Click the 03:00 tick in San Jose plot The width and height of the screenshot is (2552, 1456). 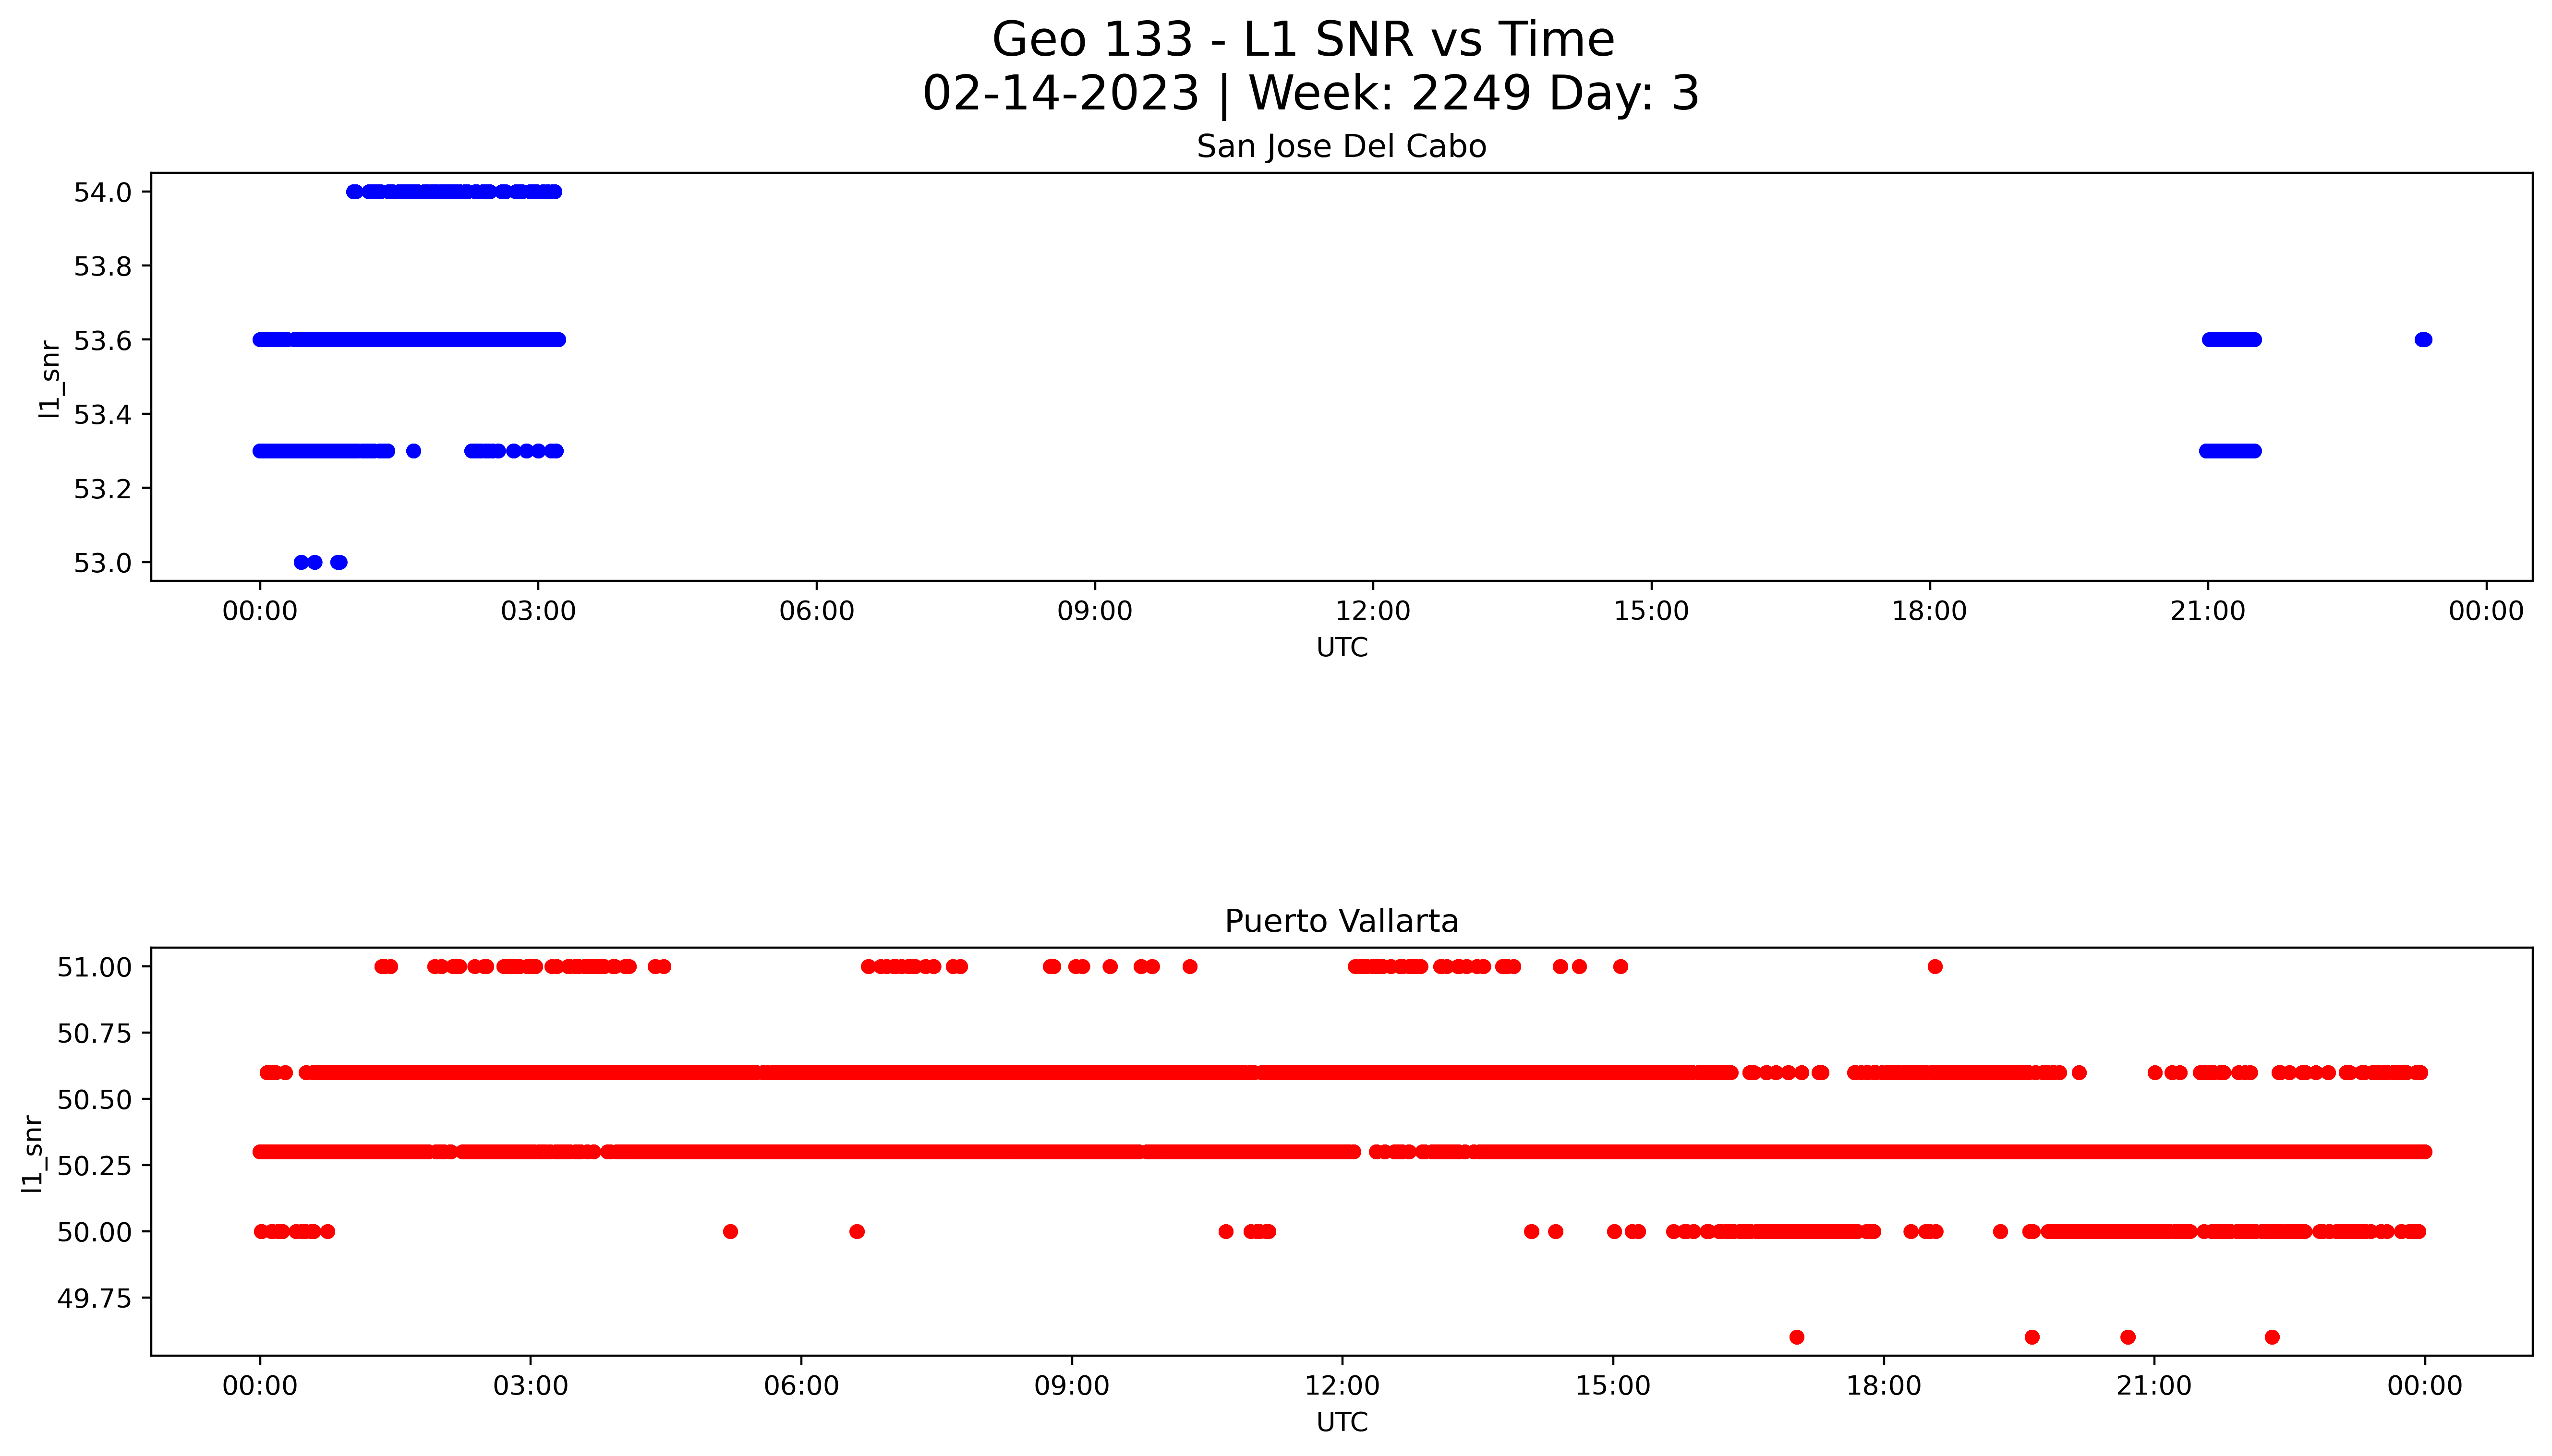tap(538, 611)
